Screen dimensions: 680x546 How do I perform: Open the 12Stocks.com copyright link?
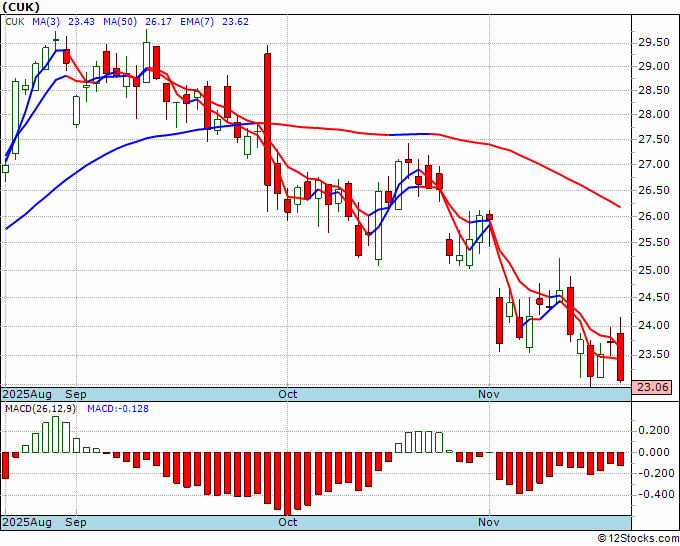point(638,539)
